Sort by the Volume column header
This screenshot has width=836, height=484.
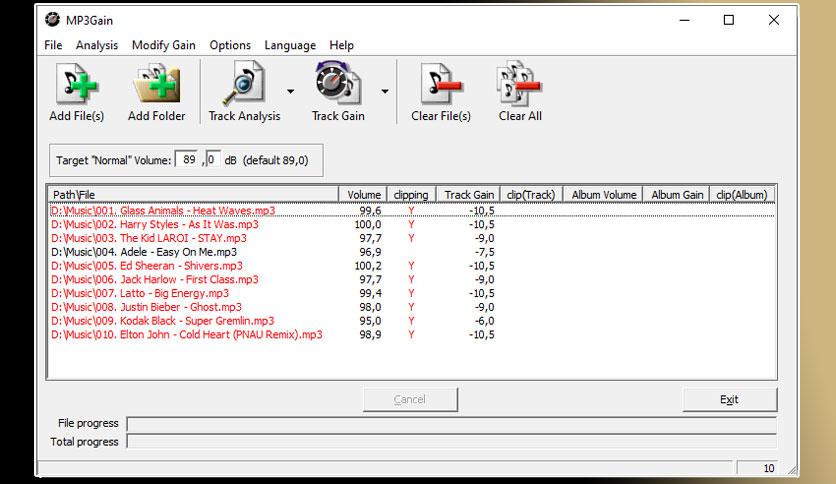[364, 195]
